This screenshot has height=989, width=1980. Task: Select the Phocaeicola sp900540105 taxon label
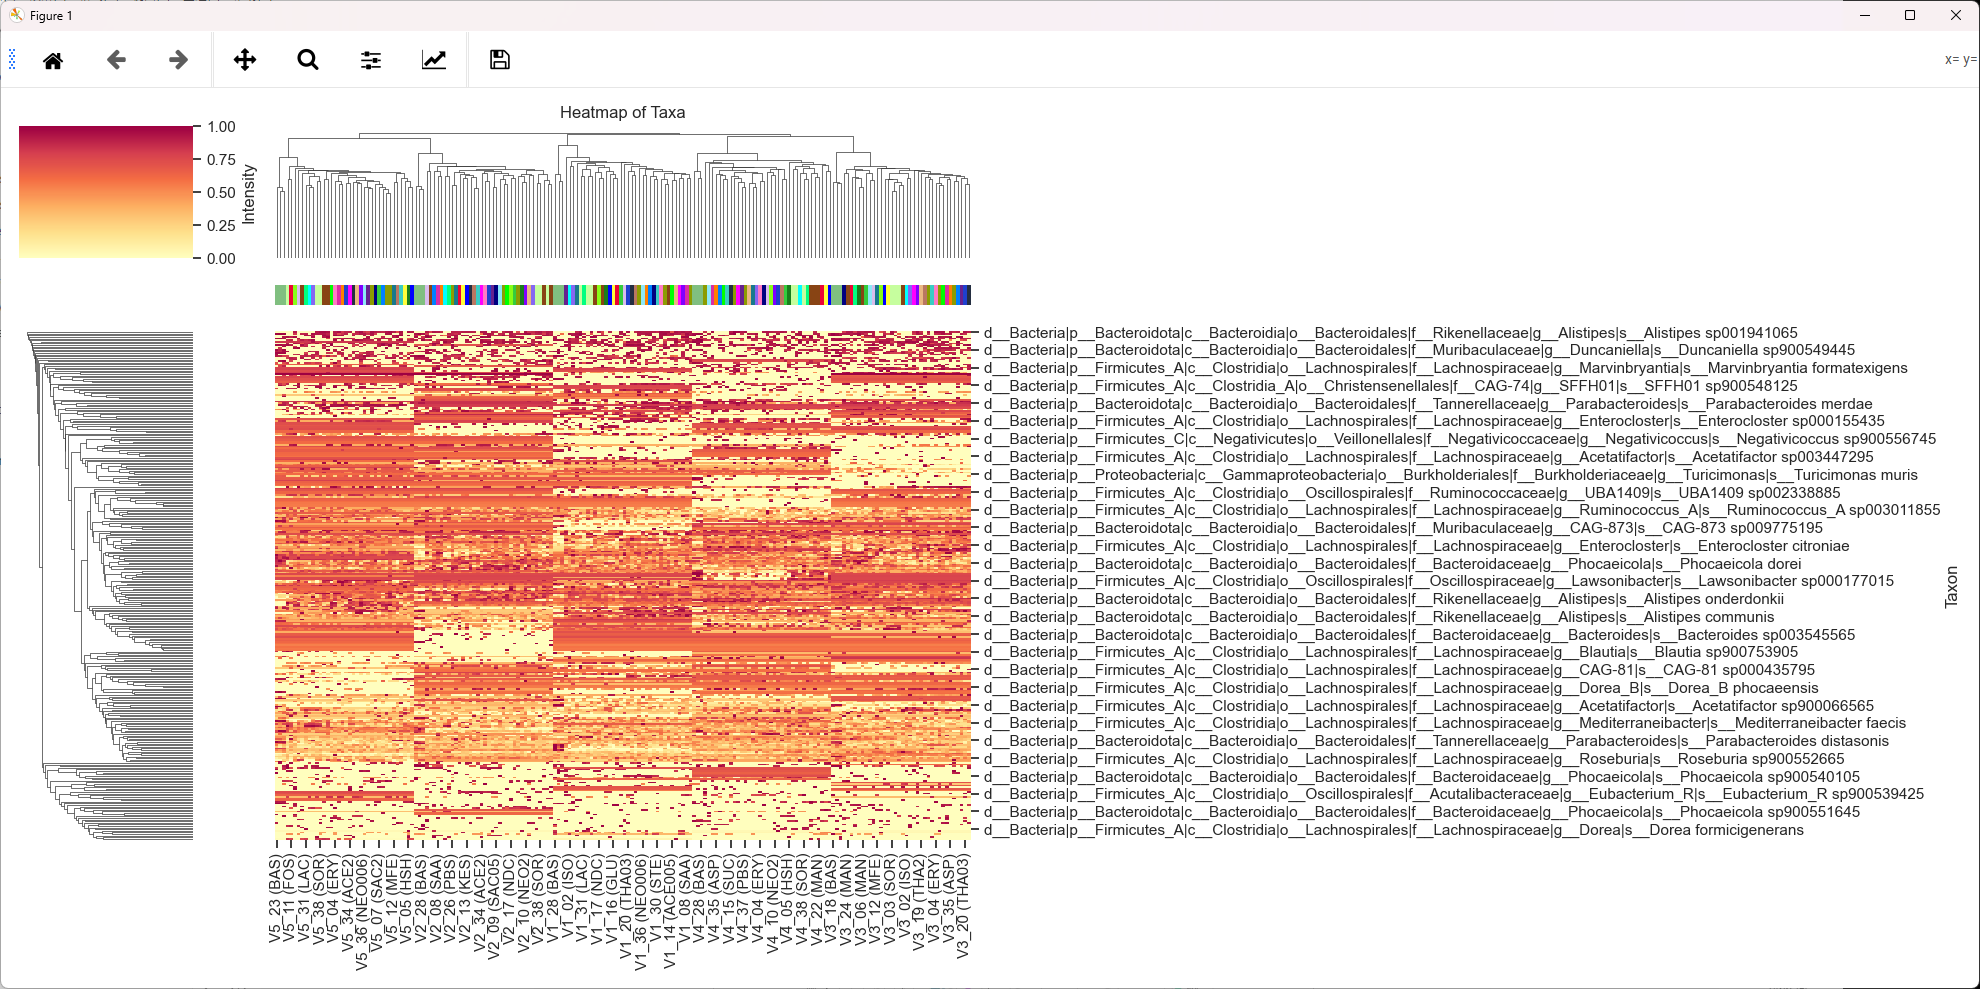tap(1422, 777)
